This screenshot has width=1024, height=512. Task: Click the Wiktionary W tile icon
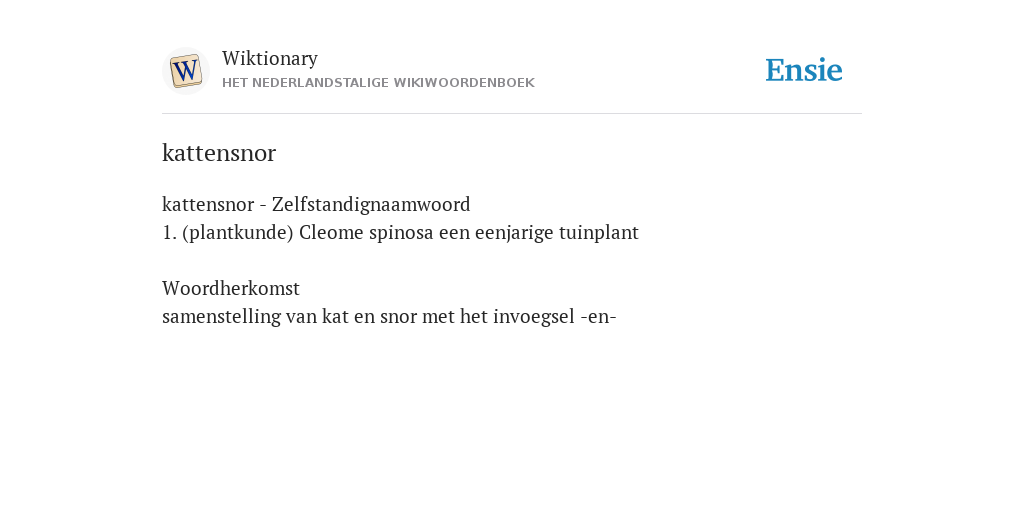coord(185,71)
